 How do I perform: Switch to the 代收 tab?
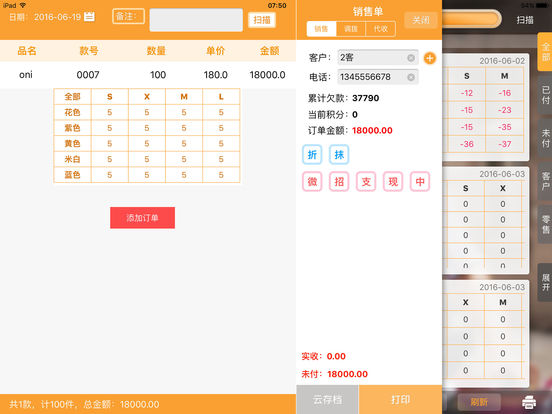coord(381,29)
